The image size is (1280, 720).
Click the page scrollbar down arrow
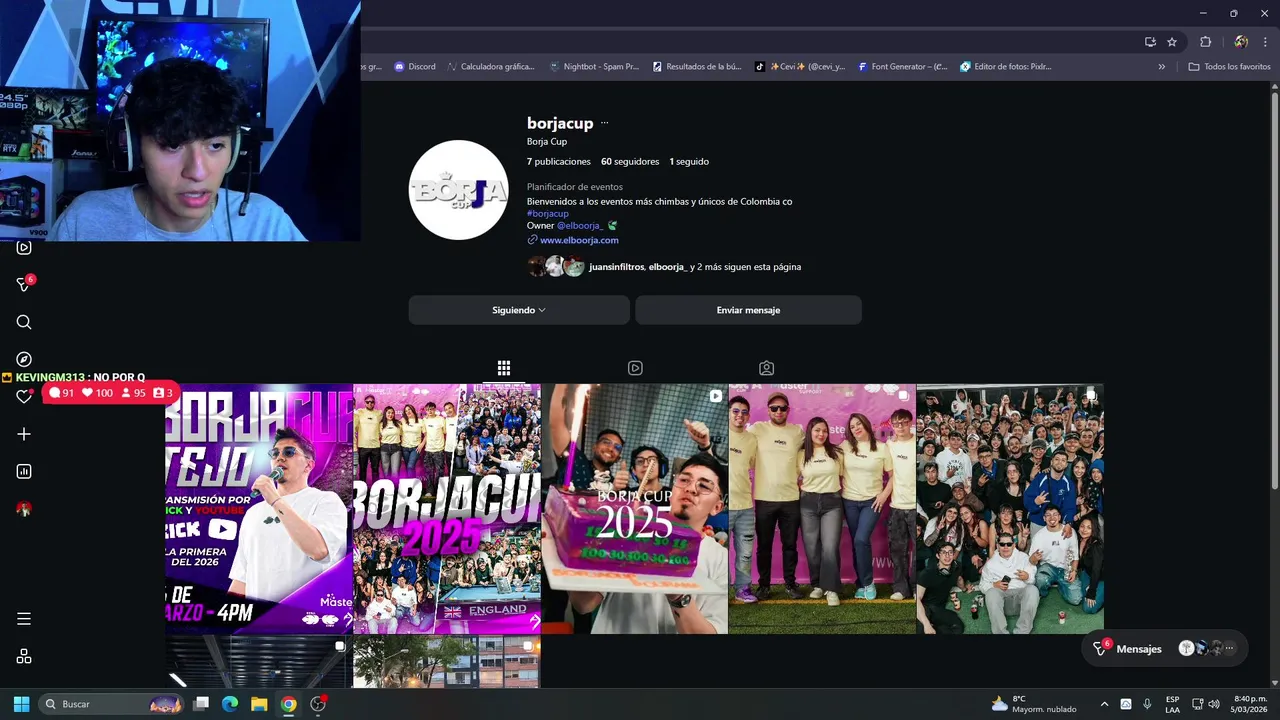1275,684
